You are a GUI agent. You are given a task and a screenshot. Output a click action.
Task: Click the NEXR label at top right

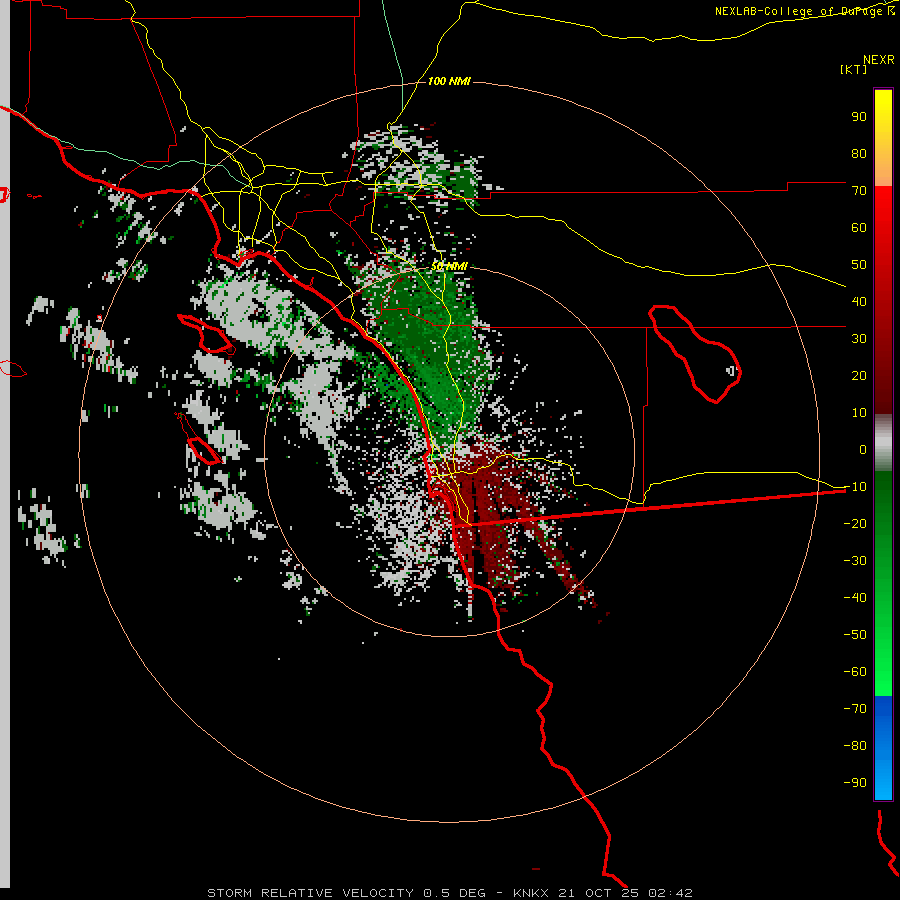(x=879, y=60)
